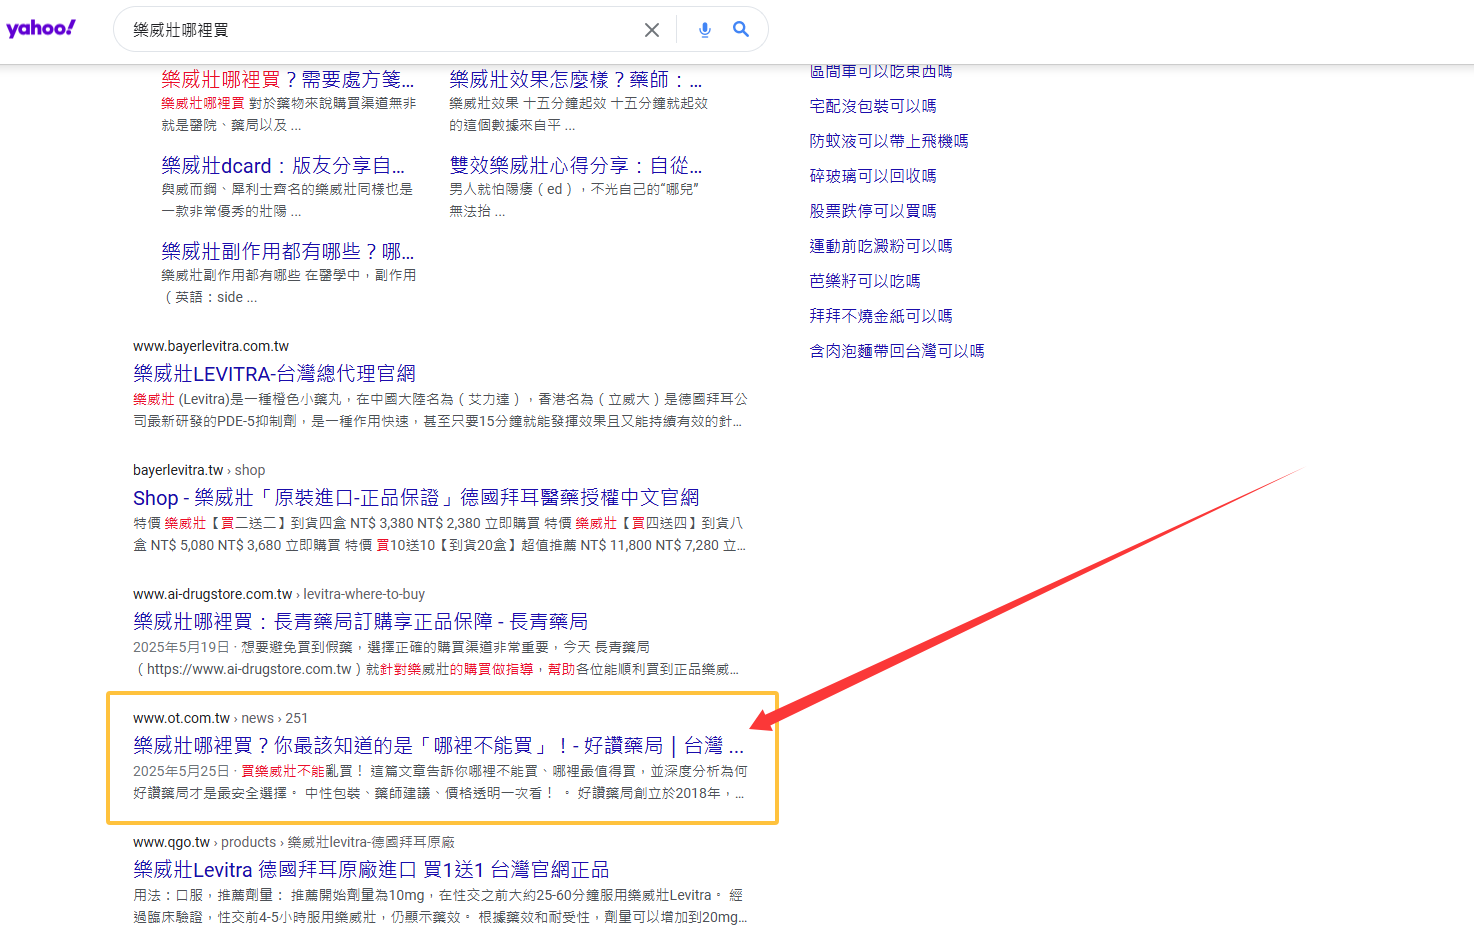This screenshot has width=1474, height=929.
Task: Open 樂威壯dcard：版友分享 sub-result
Action: (283, 165)
